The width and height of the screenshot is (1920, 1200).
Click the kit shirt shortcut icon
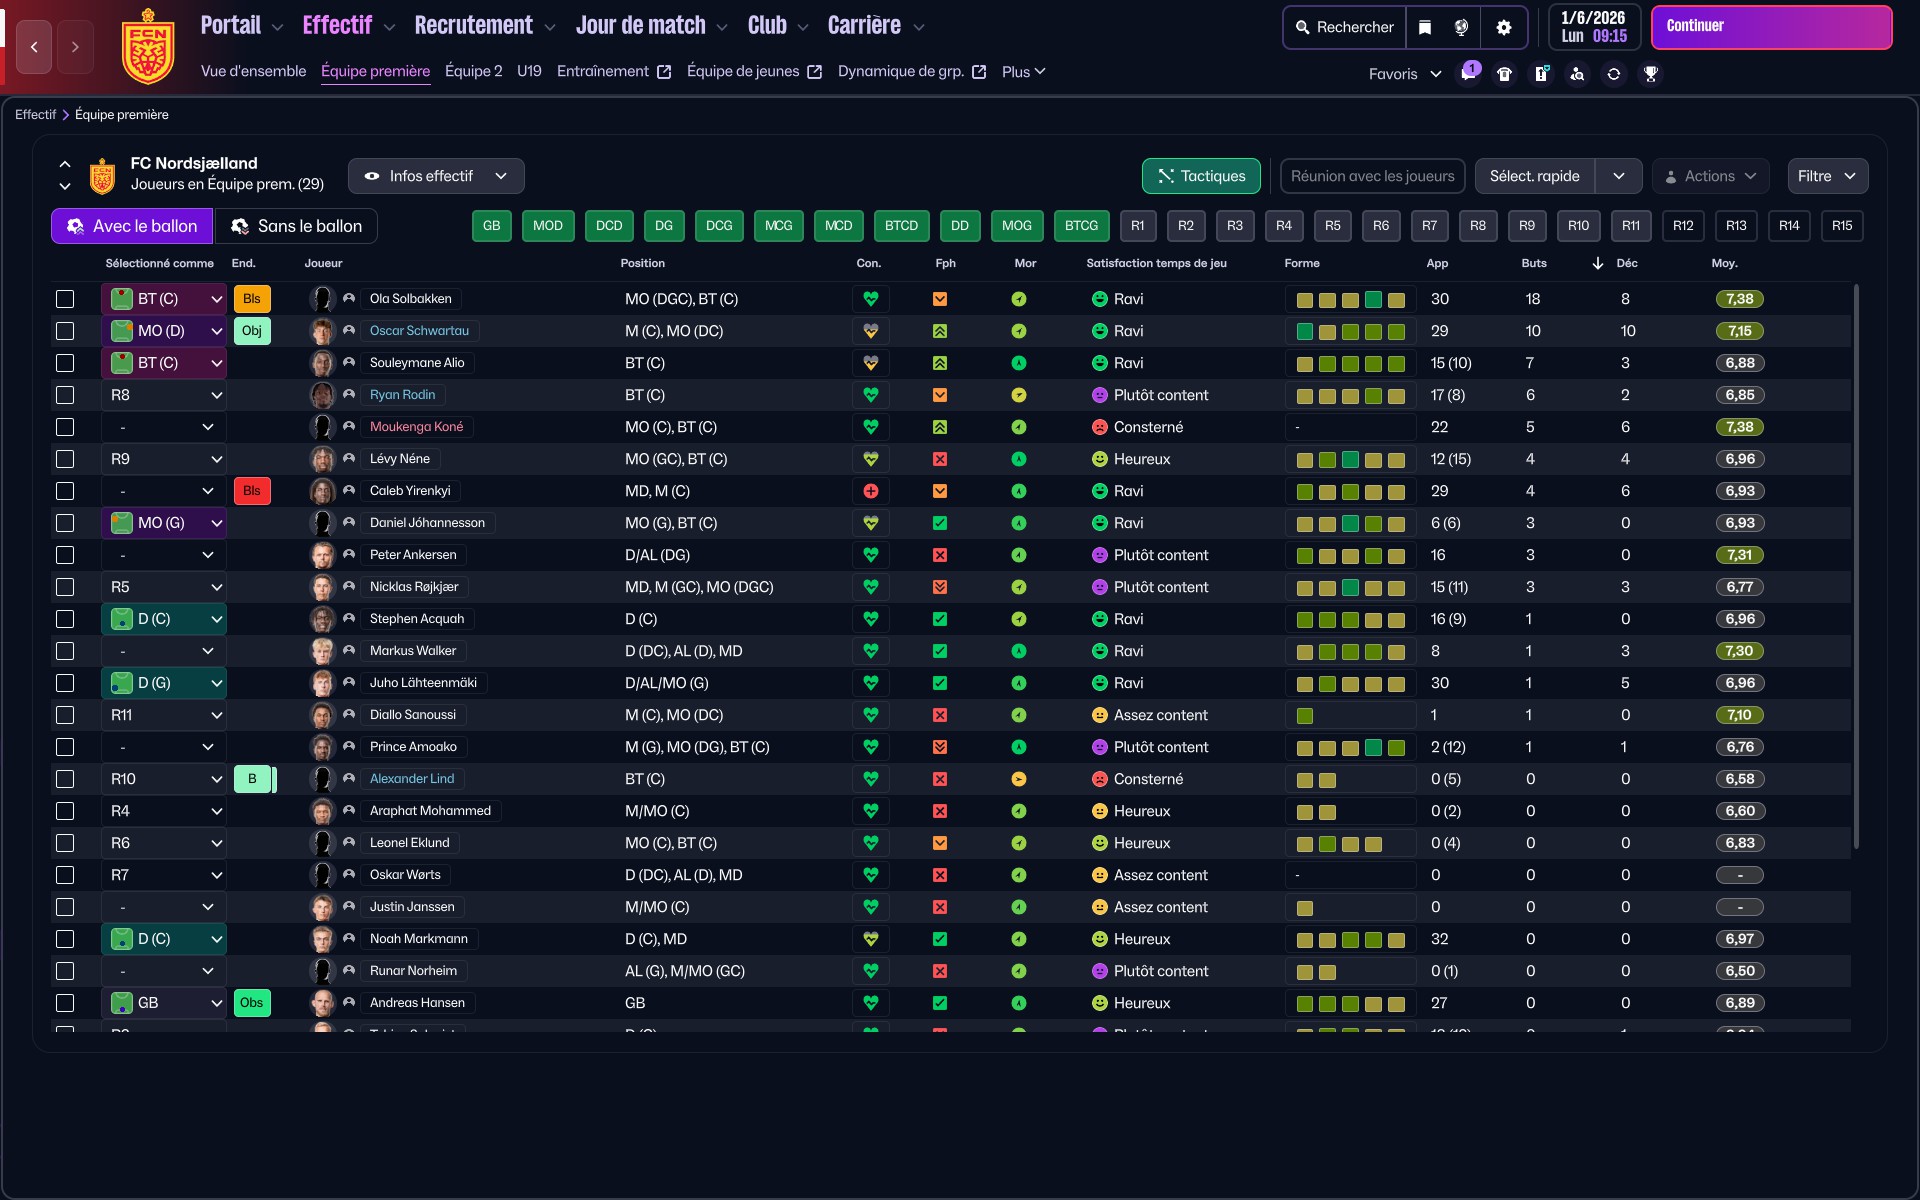point(1504,73)
